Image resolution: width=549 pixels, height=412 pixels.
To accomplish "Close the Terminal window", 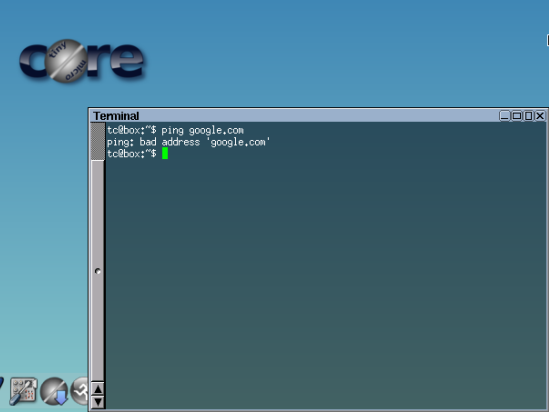I will click(540, 116).
